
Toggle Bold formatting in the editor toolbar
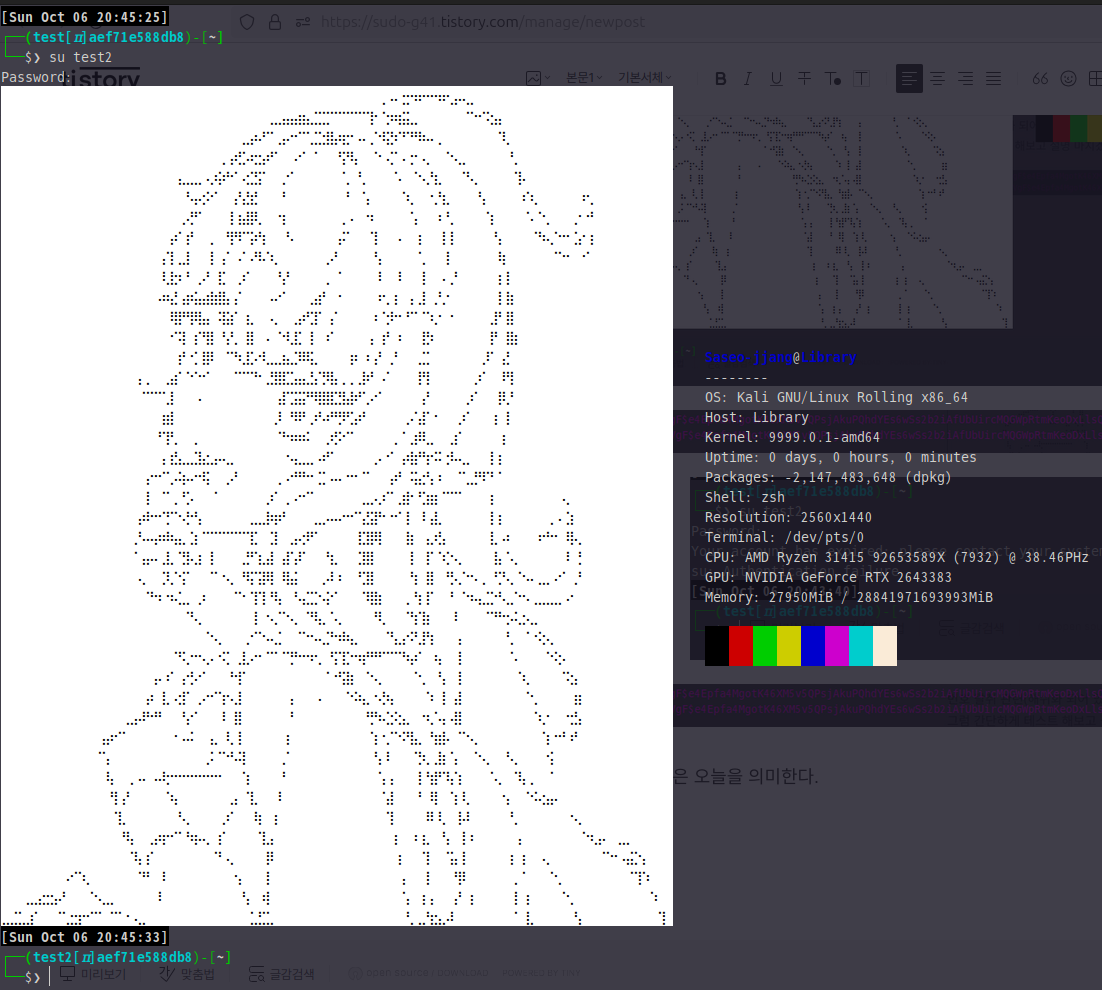click(720, 79)
